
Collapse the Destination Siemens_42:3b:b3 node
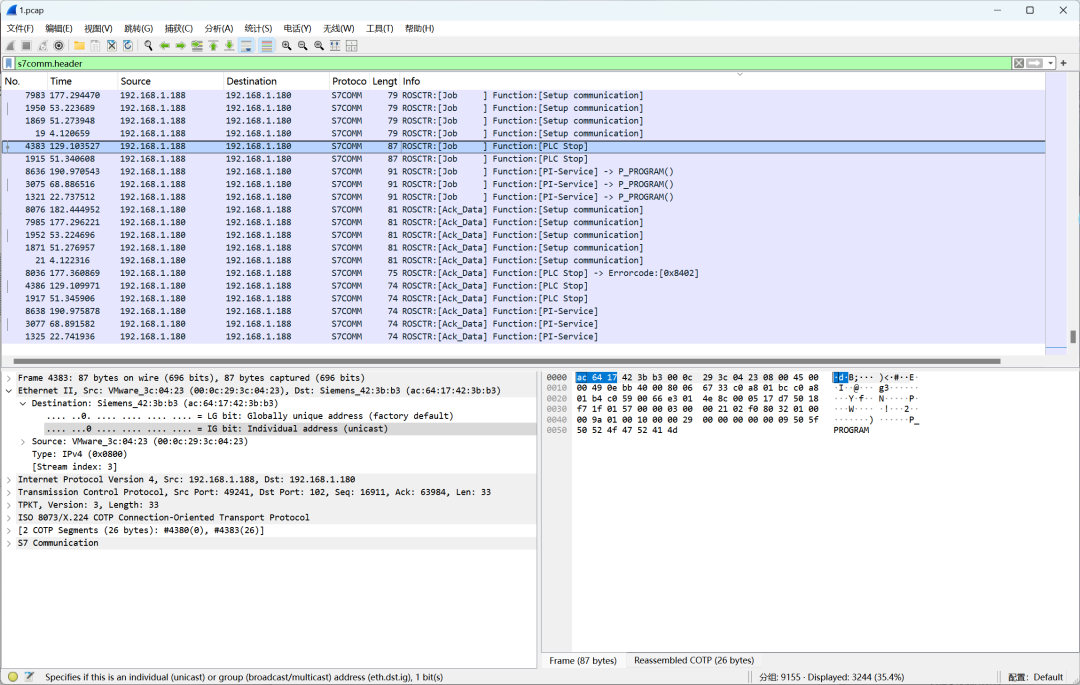tap(23, 403)
